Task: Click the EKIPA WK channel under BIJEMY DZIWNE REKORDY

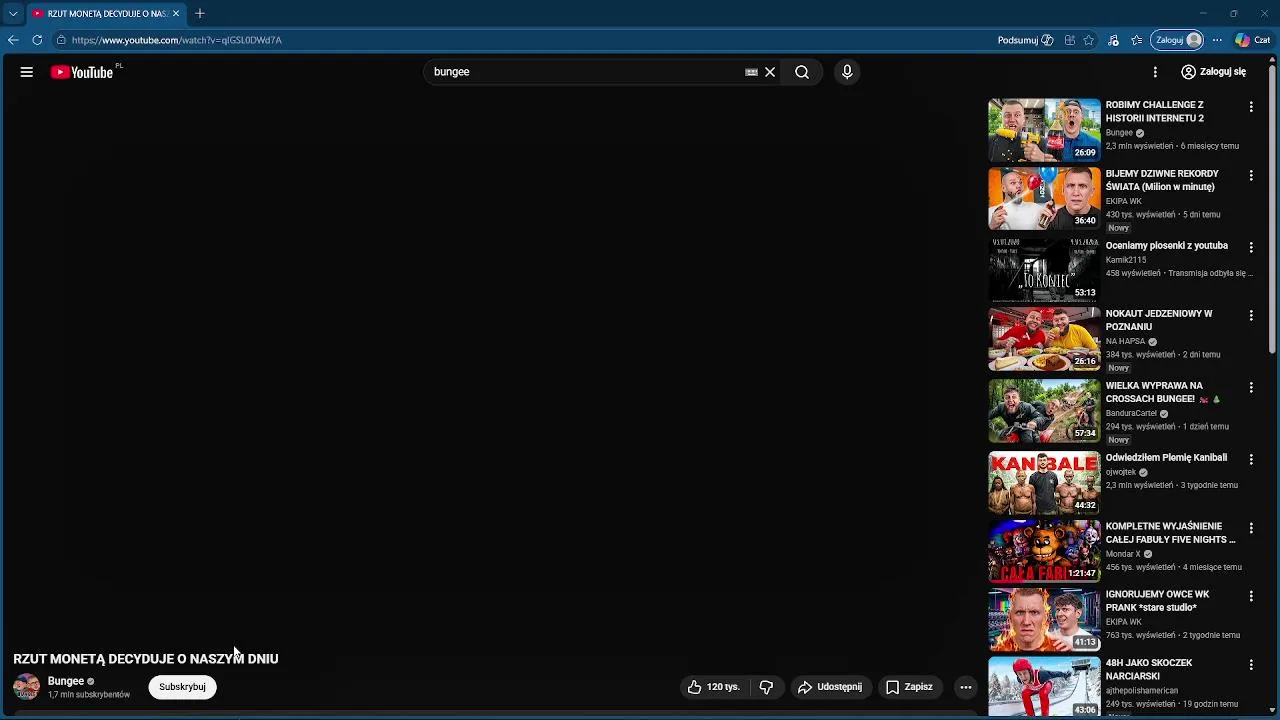Action: [1123, 201]
